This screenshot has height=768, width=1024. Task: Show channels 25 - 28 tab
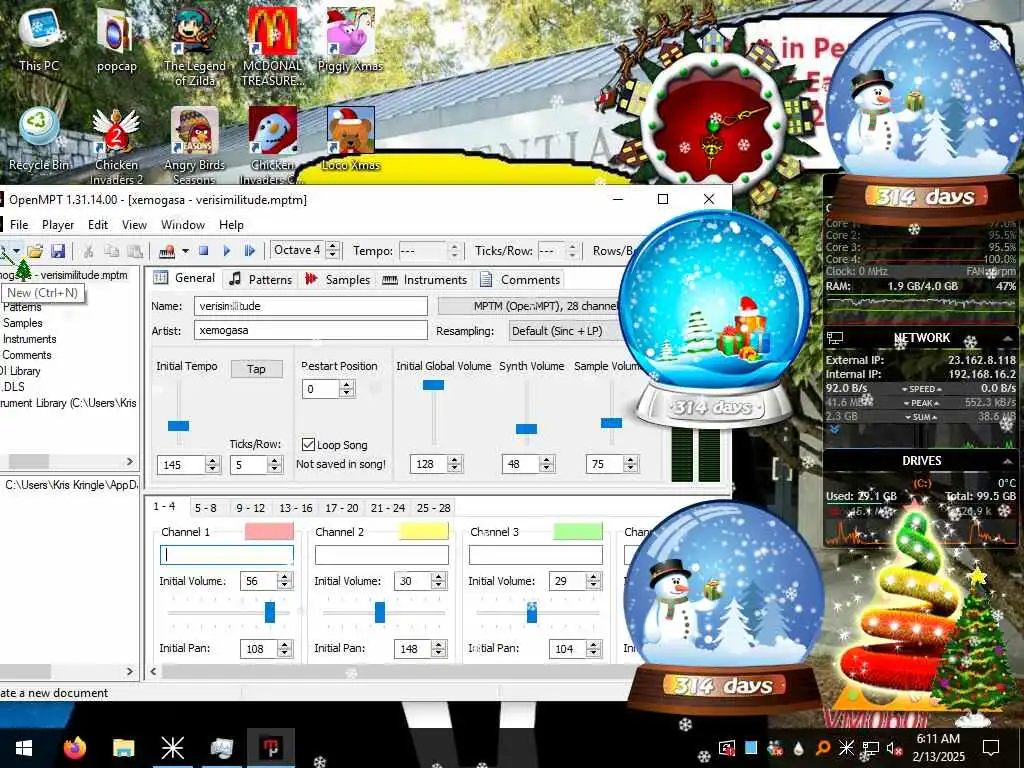point(433,507)
